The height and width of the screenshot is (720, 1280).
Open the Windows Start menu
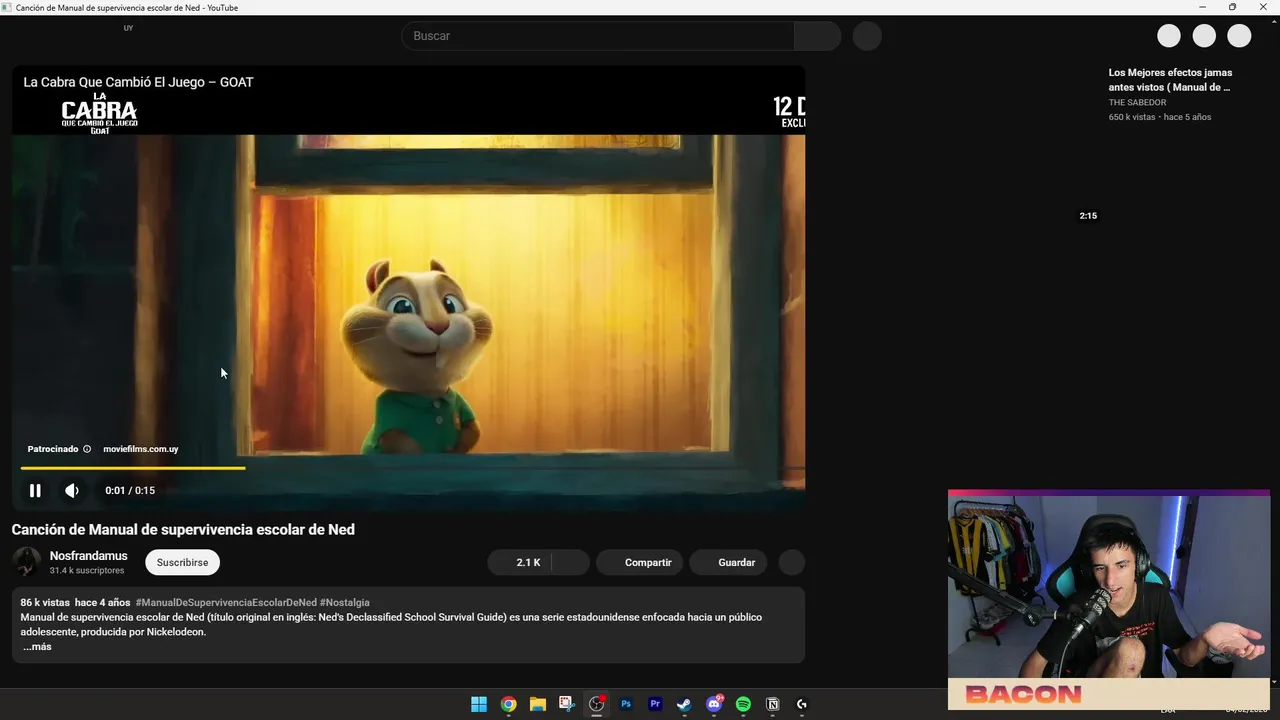479,704
